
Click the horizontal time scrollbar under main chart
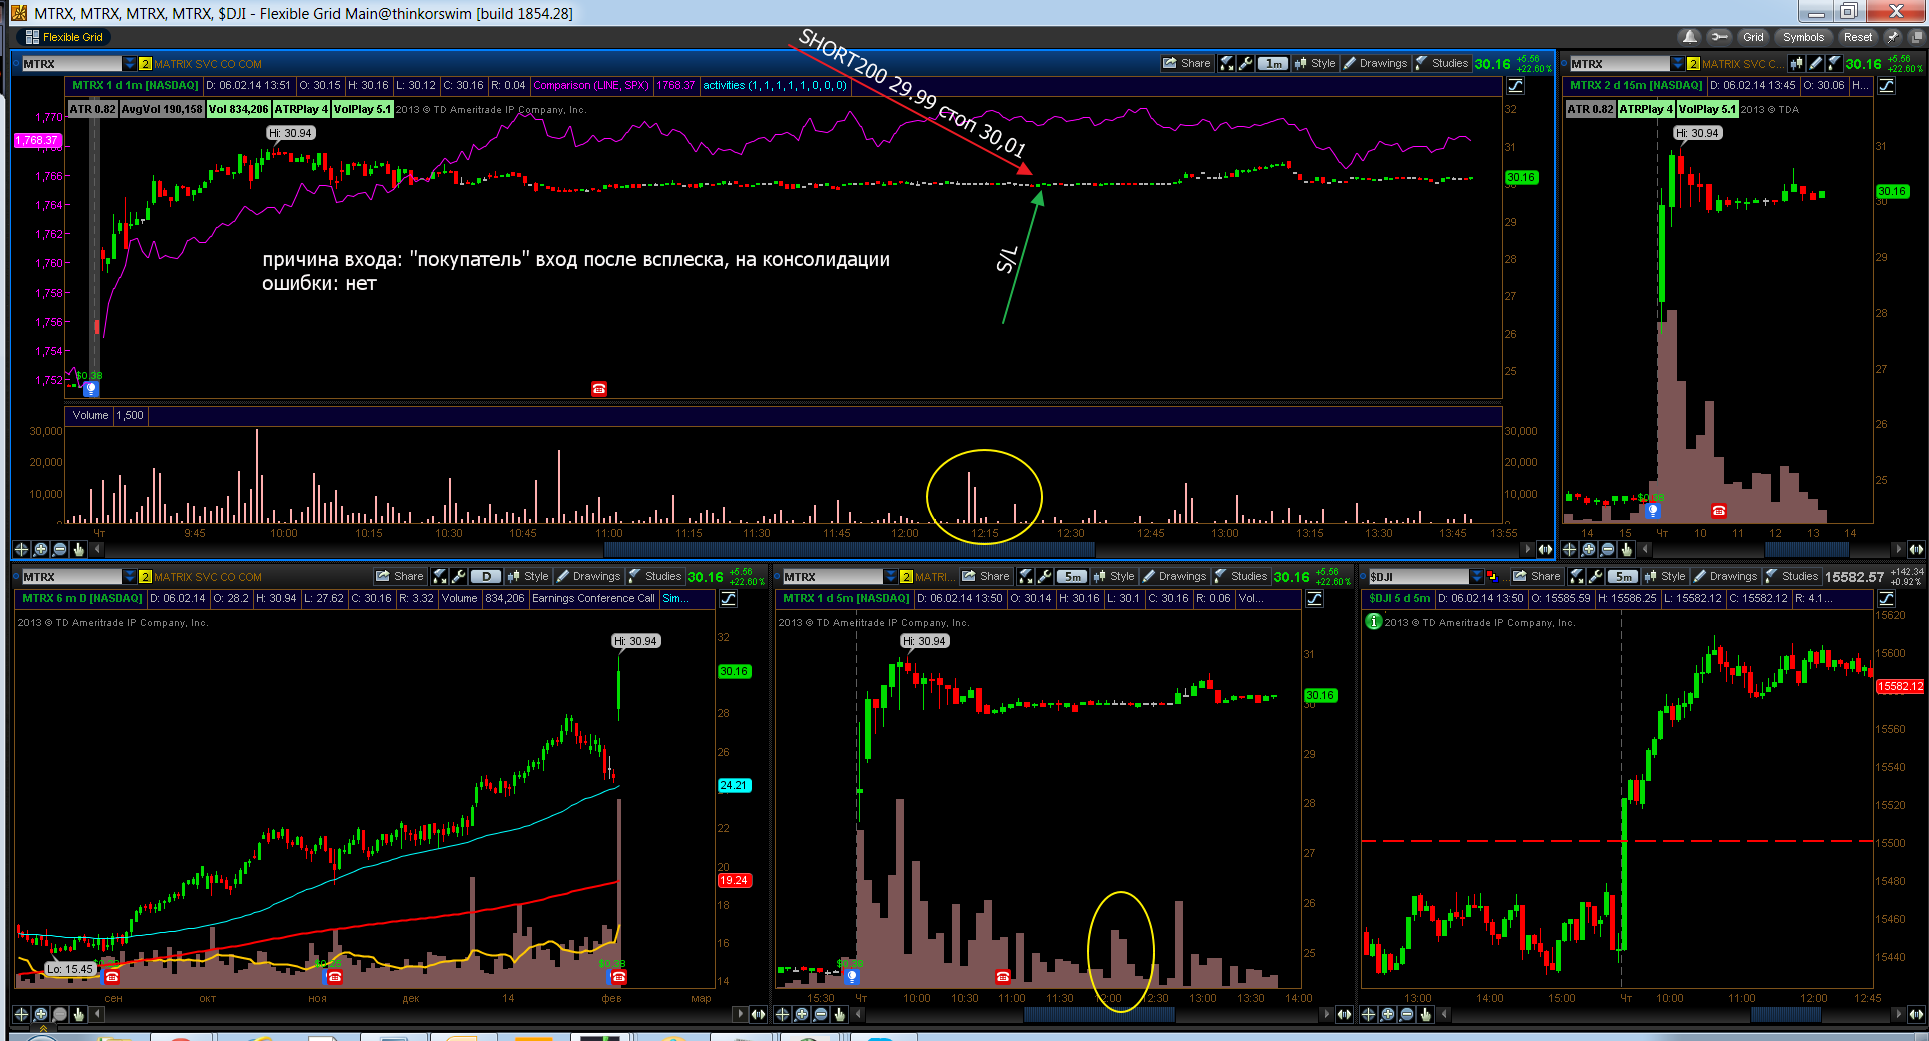click(x=812, y=549)
